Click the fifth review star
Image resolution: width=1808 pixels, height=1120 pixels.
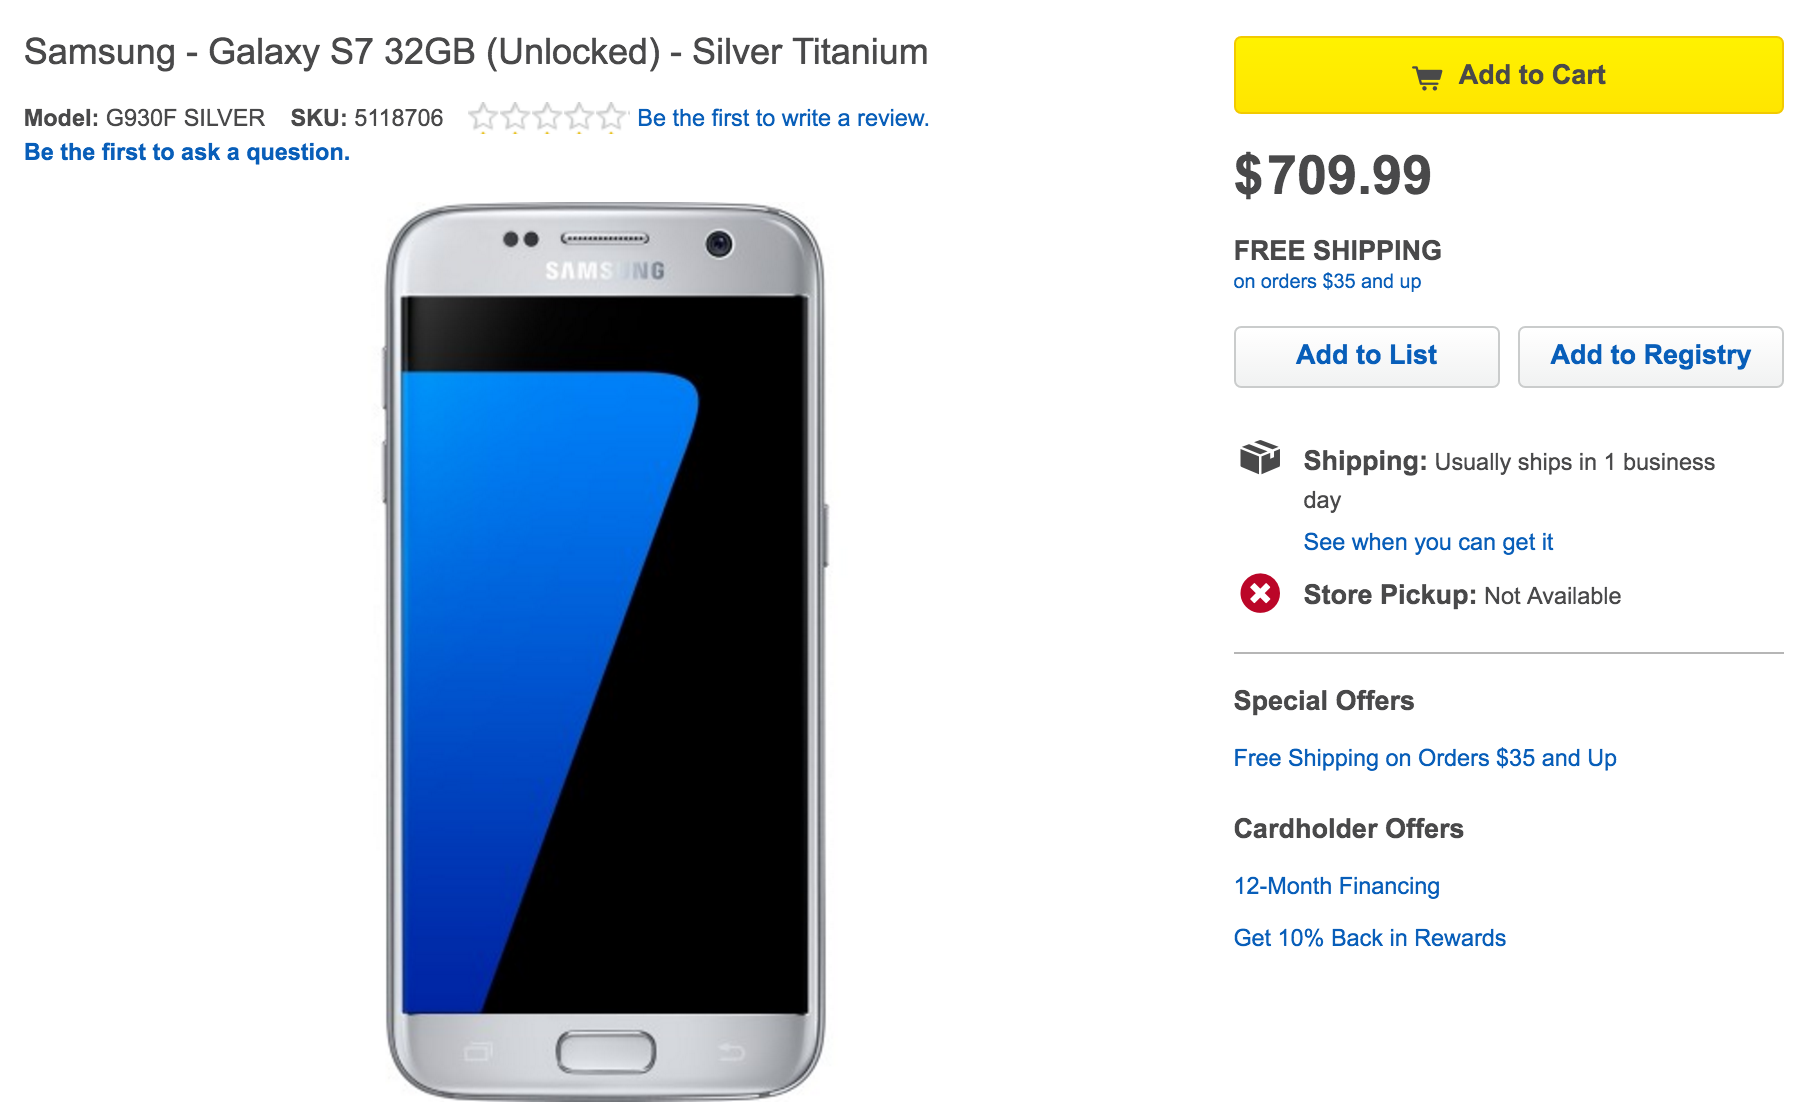point(611,118)
